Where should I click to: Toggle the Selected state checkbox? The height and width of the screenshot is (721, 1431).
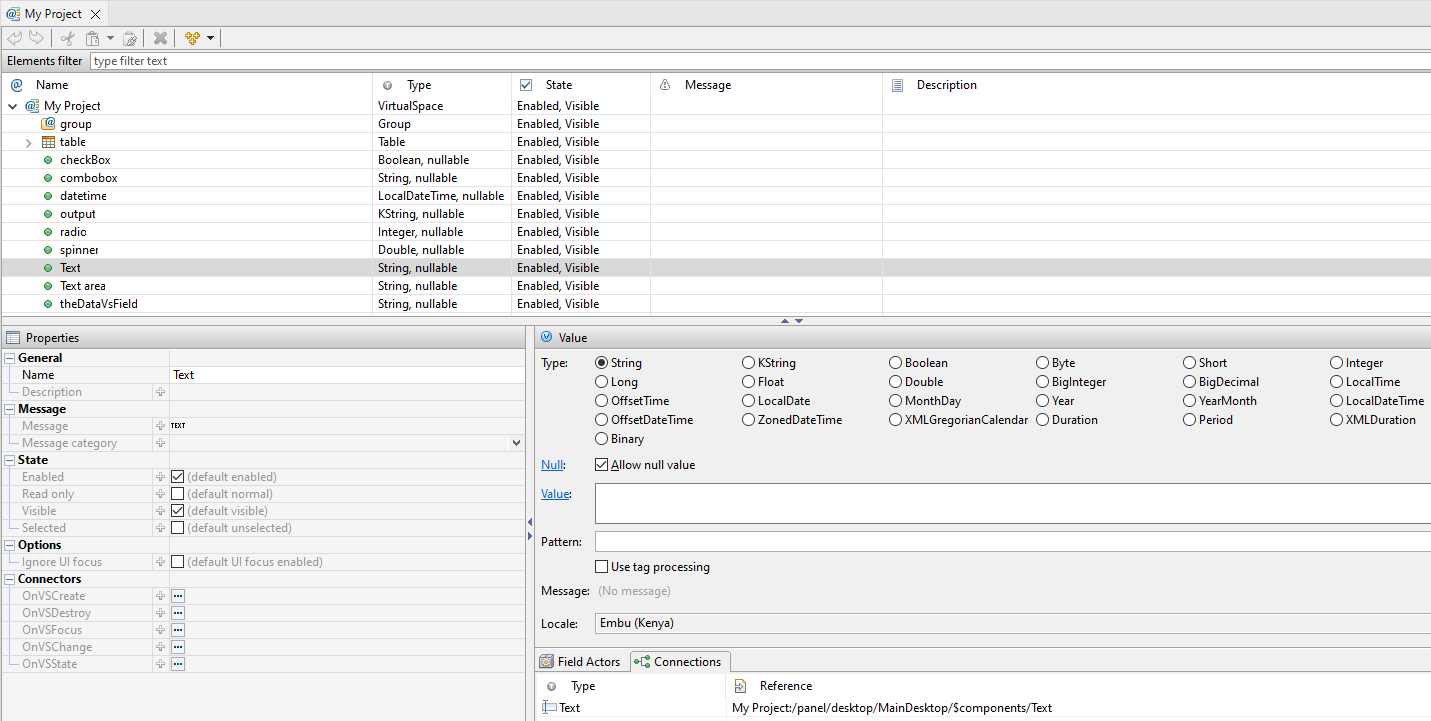[178, 528]
